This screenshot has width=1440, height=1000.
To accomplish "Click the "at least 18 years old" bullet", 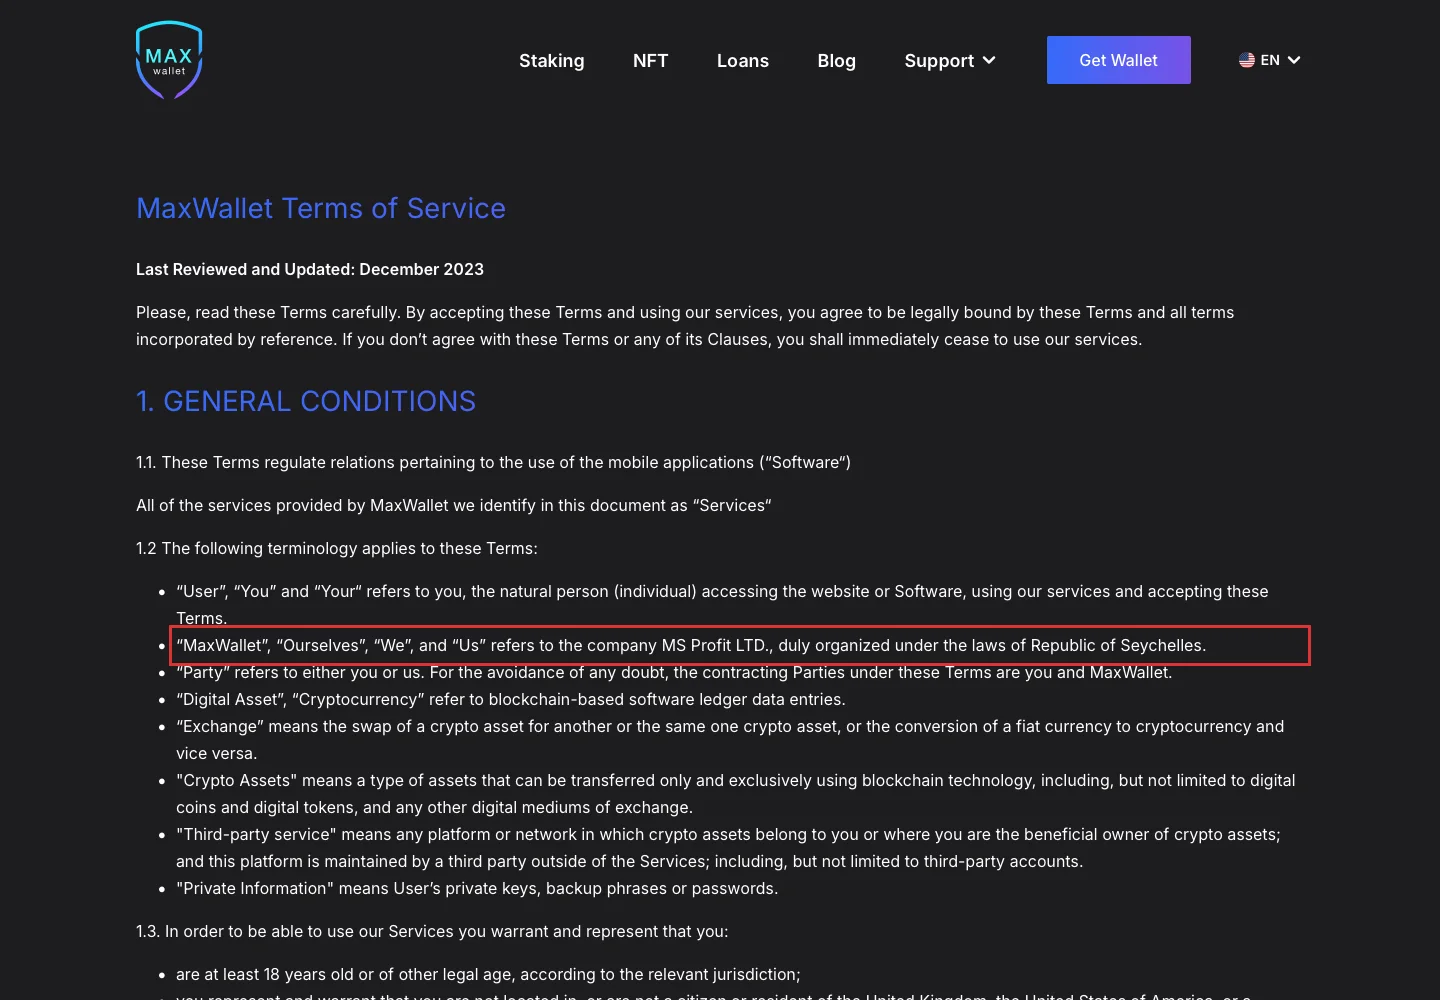I will pyautogui.click(x=488, y=974).
